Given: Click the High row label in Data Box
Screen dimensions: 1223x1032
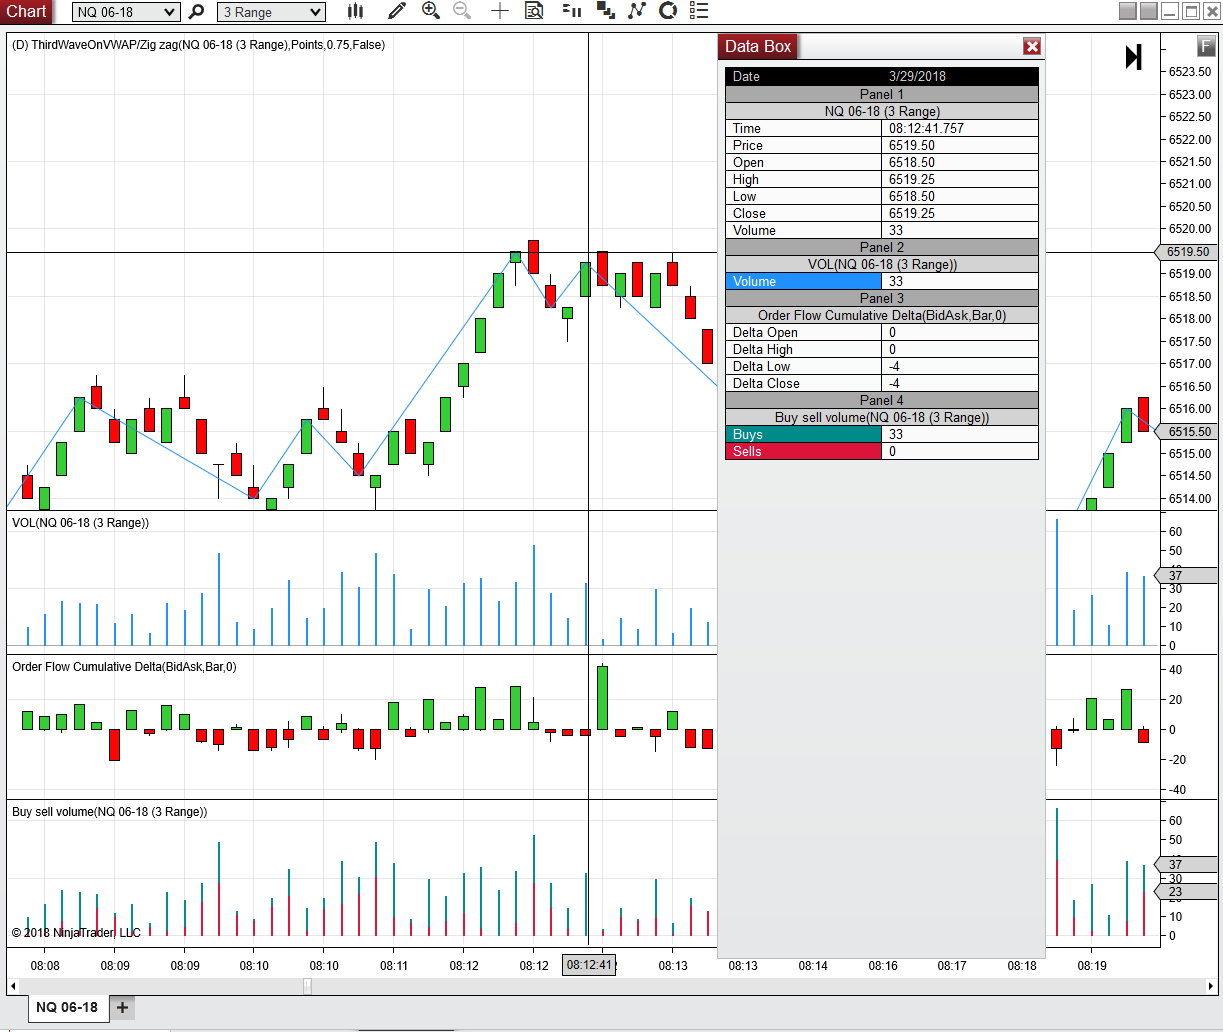Looking at the screenshot, I should pos(746,179).
